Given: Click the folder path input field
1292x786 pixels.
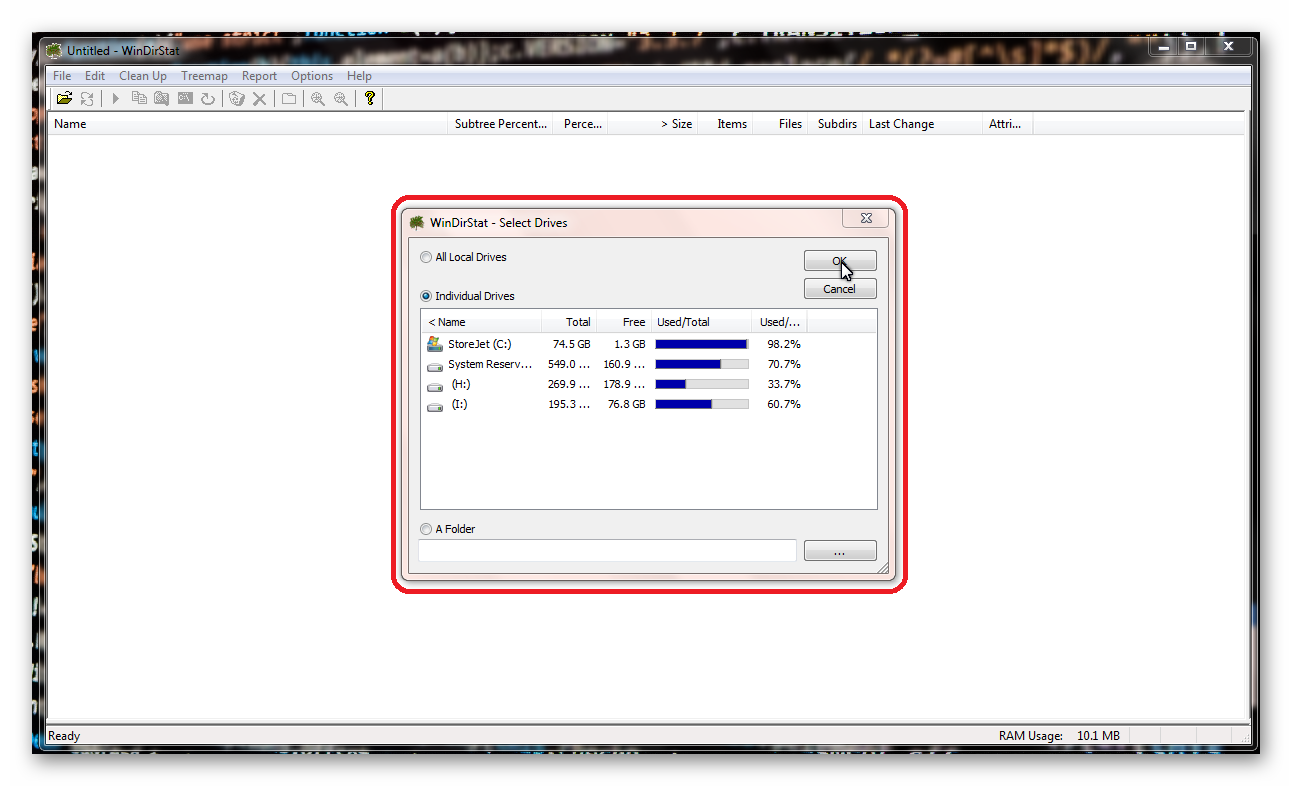Looking at the screenshot, I should (x=607, y=550).
